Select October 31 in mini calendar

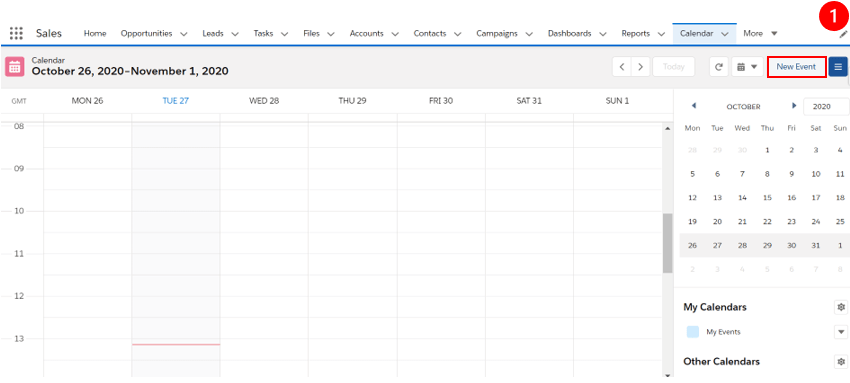click(x=816, y=245)
